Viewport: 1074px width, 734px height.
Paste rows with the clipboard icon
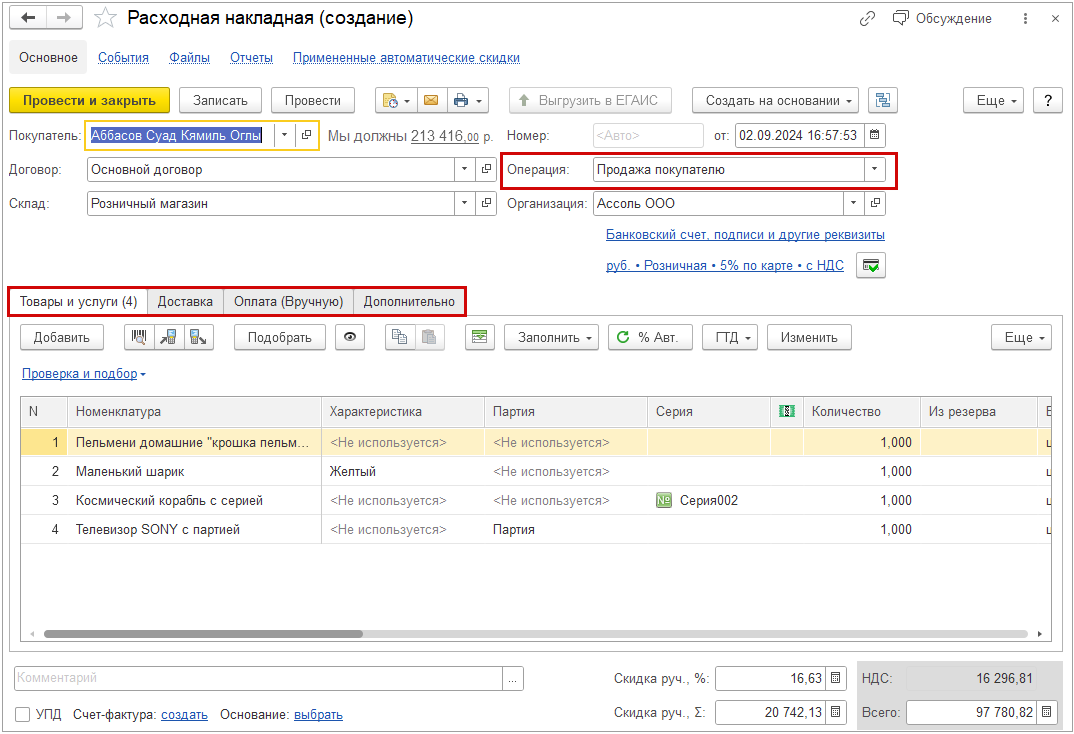[429, 338]
